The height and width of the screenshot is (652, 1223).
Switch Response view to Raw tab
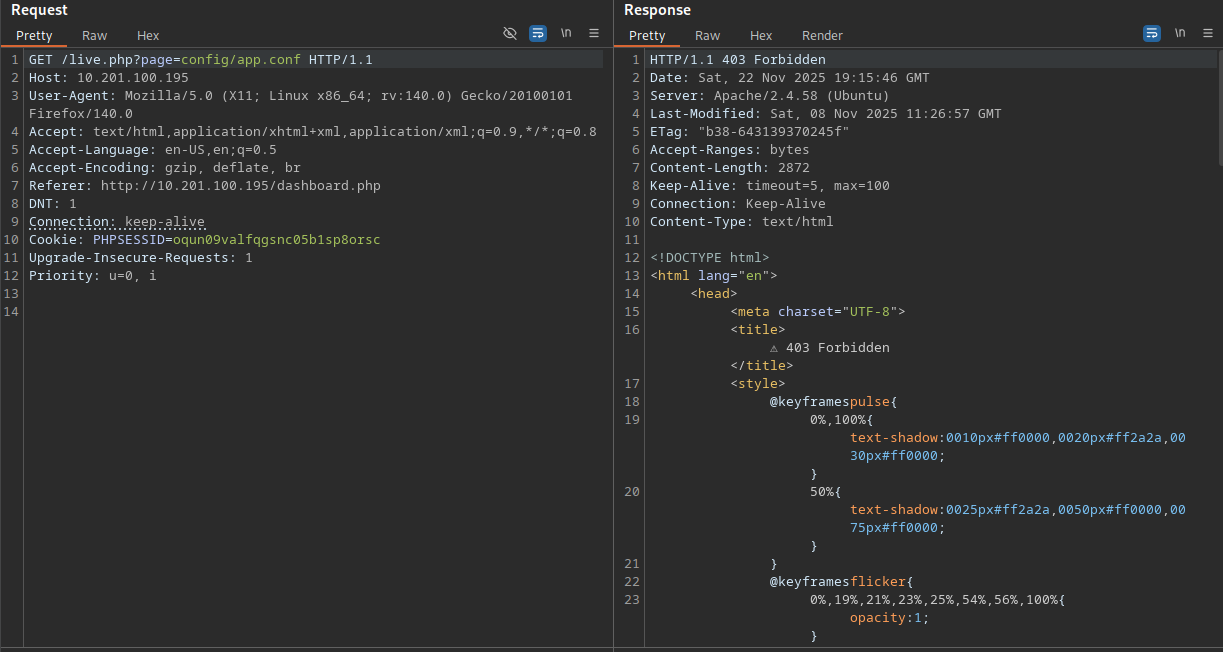[x=708, y=36]
